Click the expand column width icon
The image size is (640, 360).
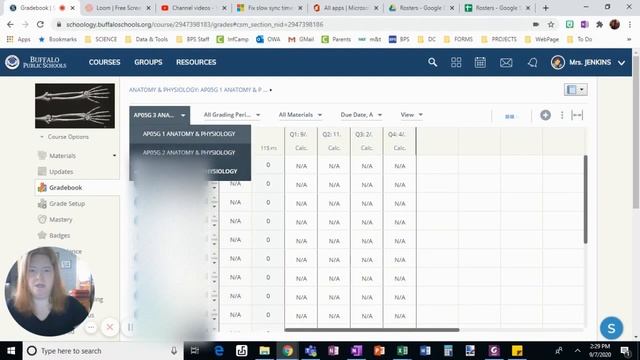click(577, 115)
